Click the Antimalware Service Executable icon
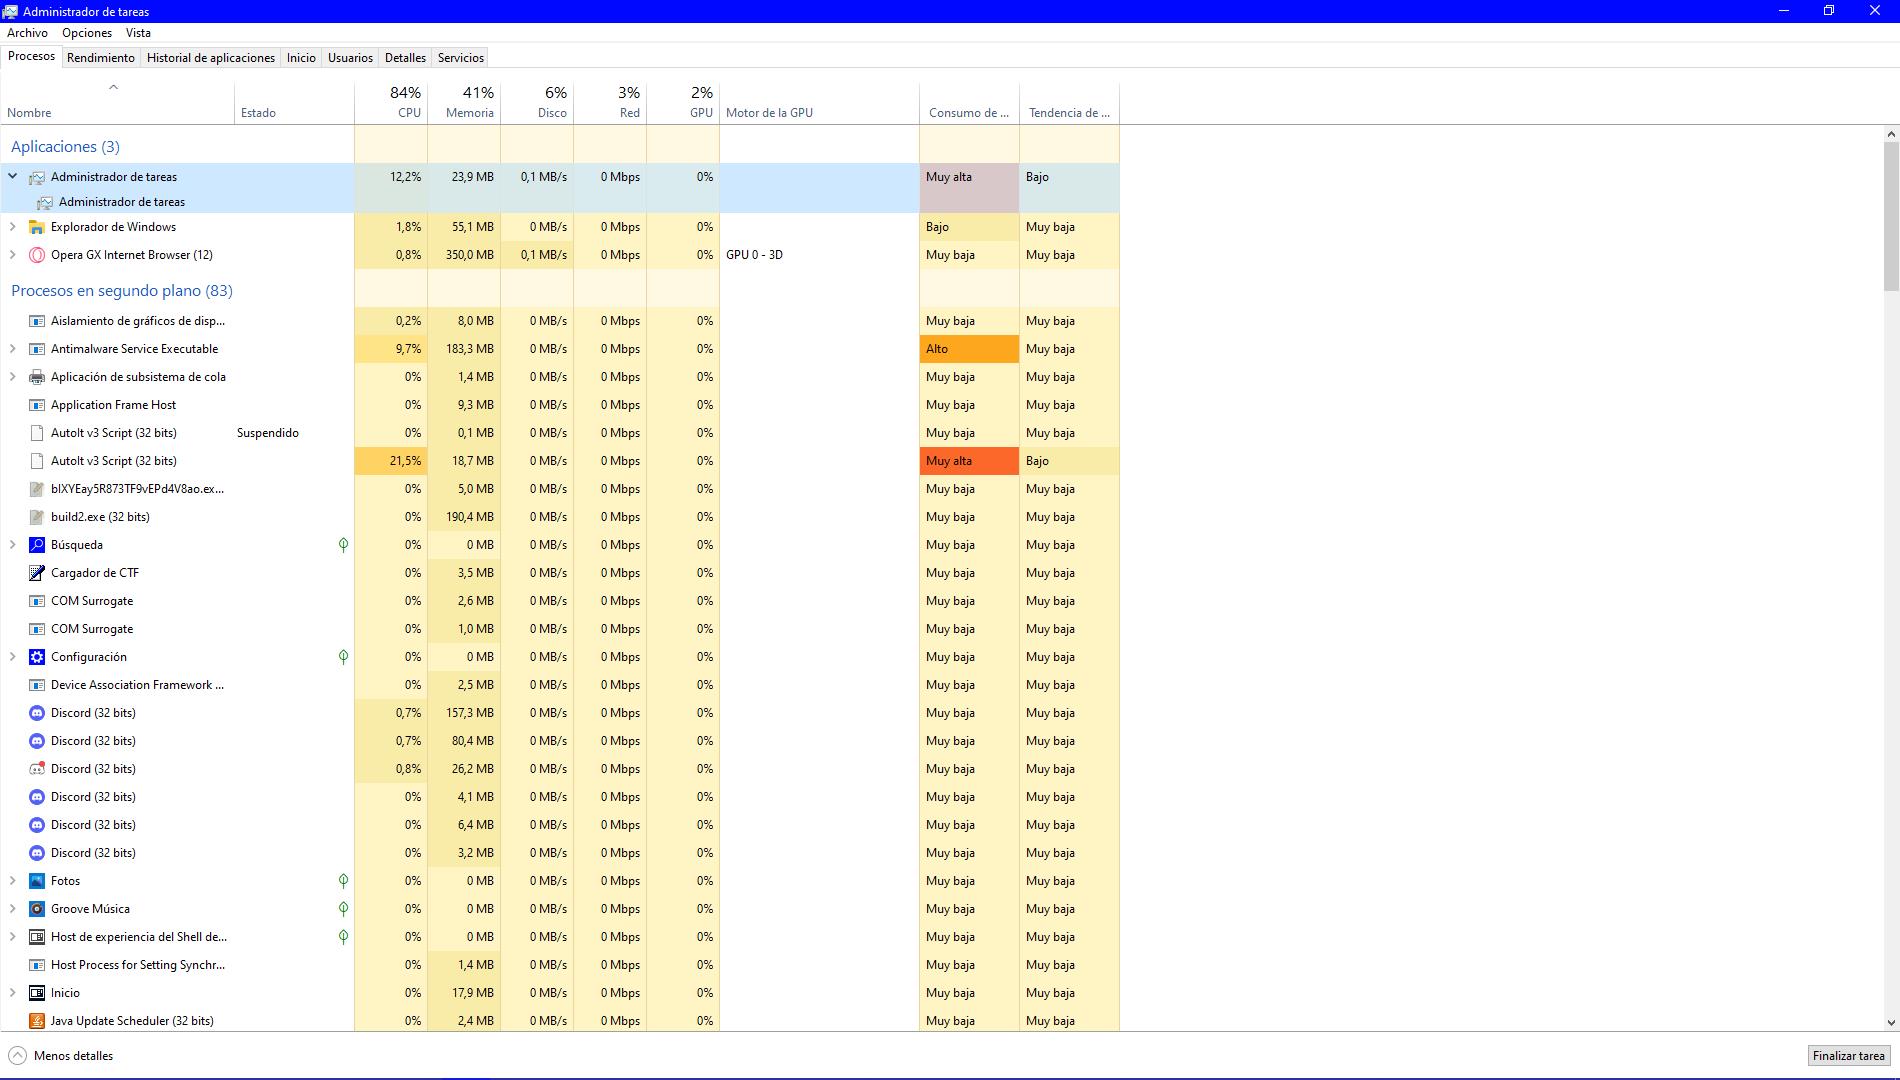Image resolution: width=1900 pixels, height=1080 pixels. point(37,349)
